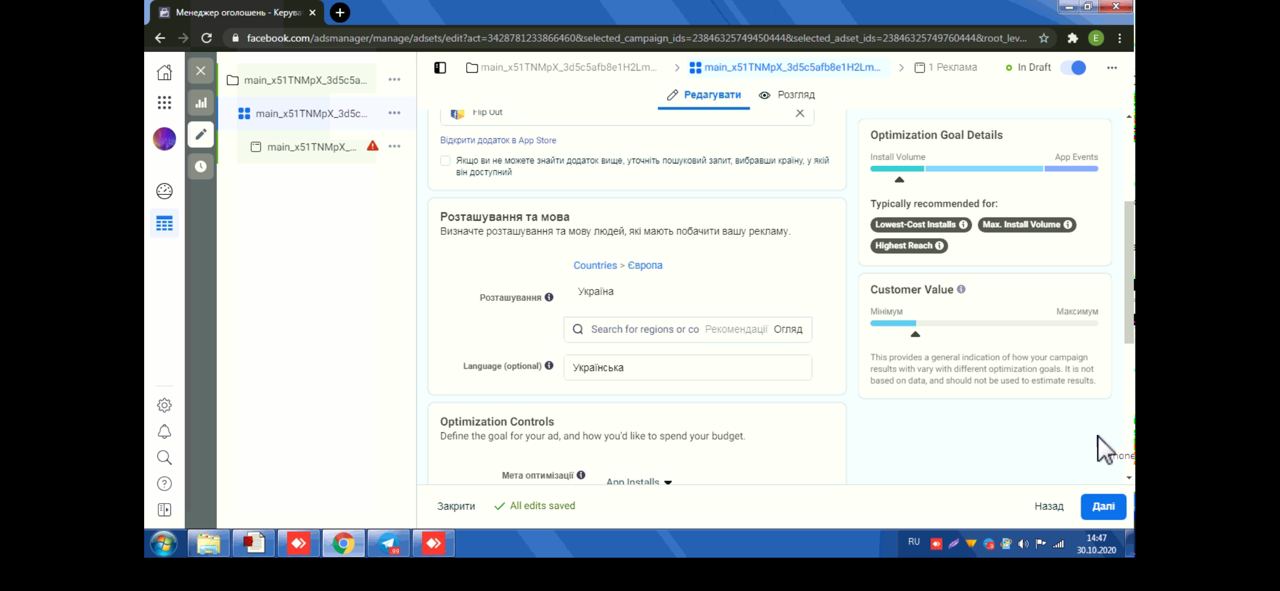Click the Countries breadcrumb link
This screenshot has height=591, width=1280.
[595, 265]
